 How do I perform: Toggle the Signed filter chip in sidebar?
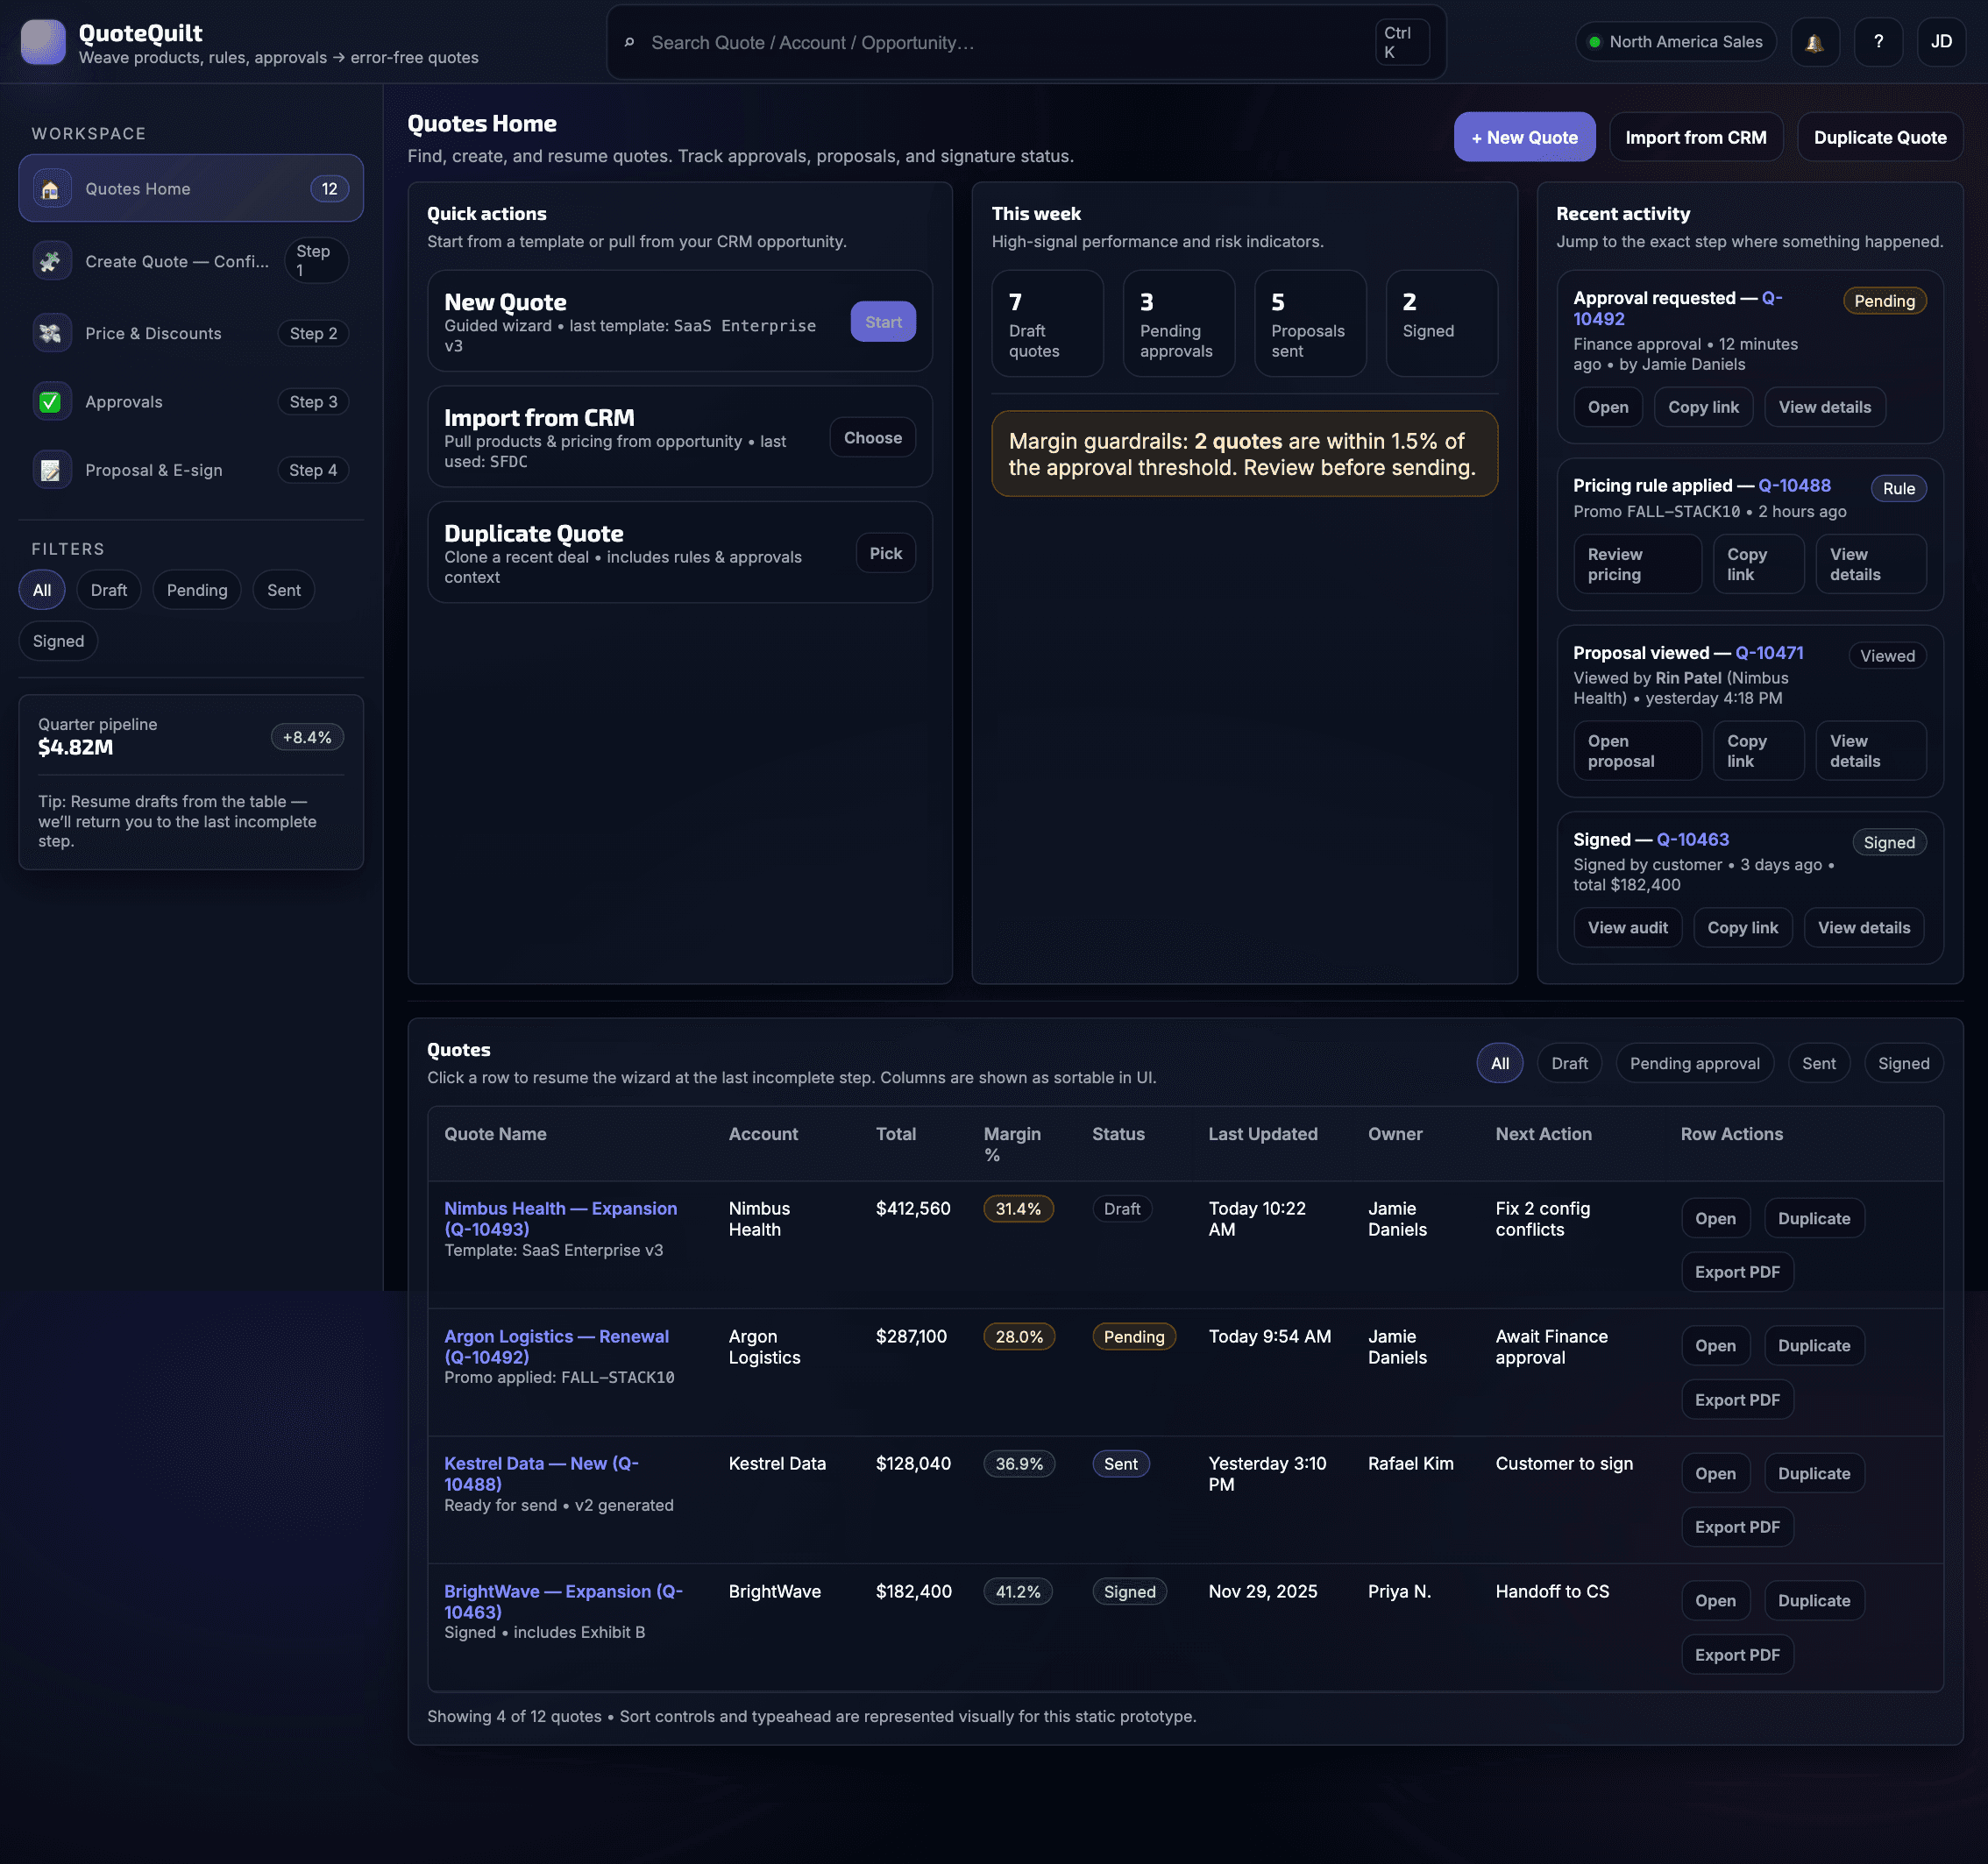point(58,641)
